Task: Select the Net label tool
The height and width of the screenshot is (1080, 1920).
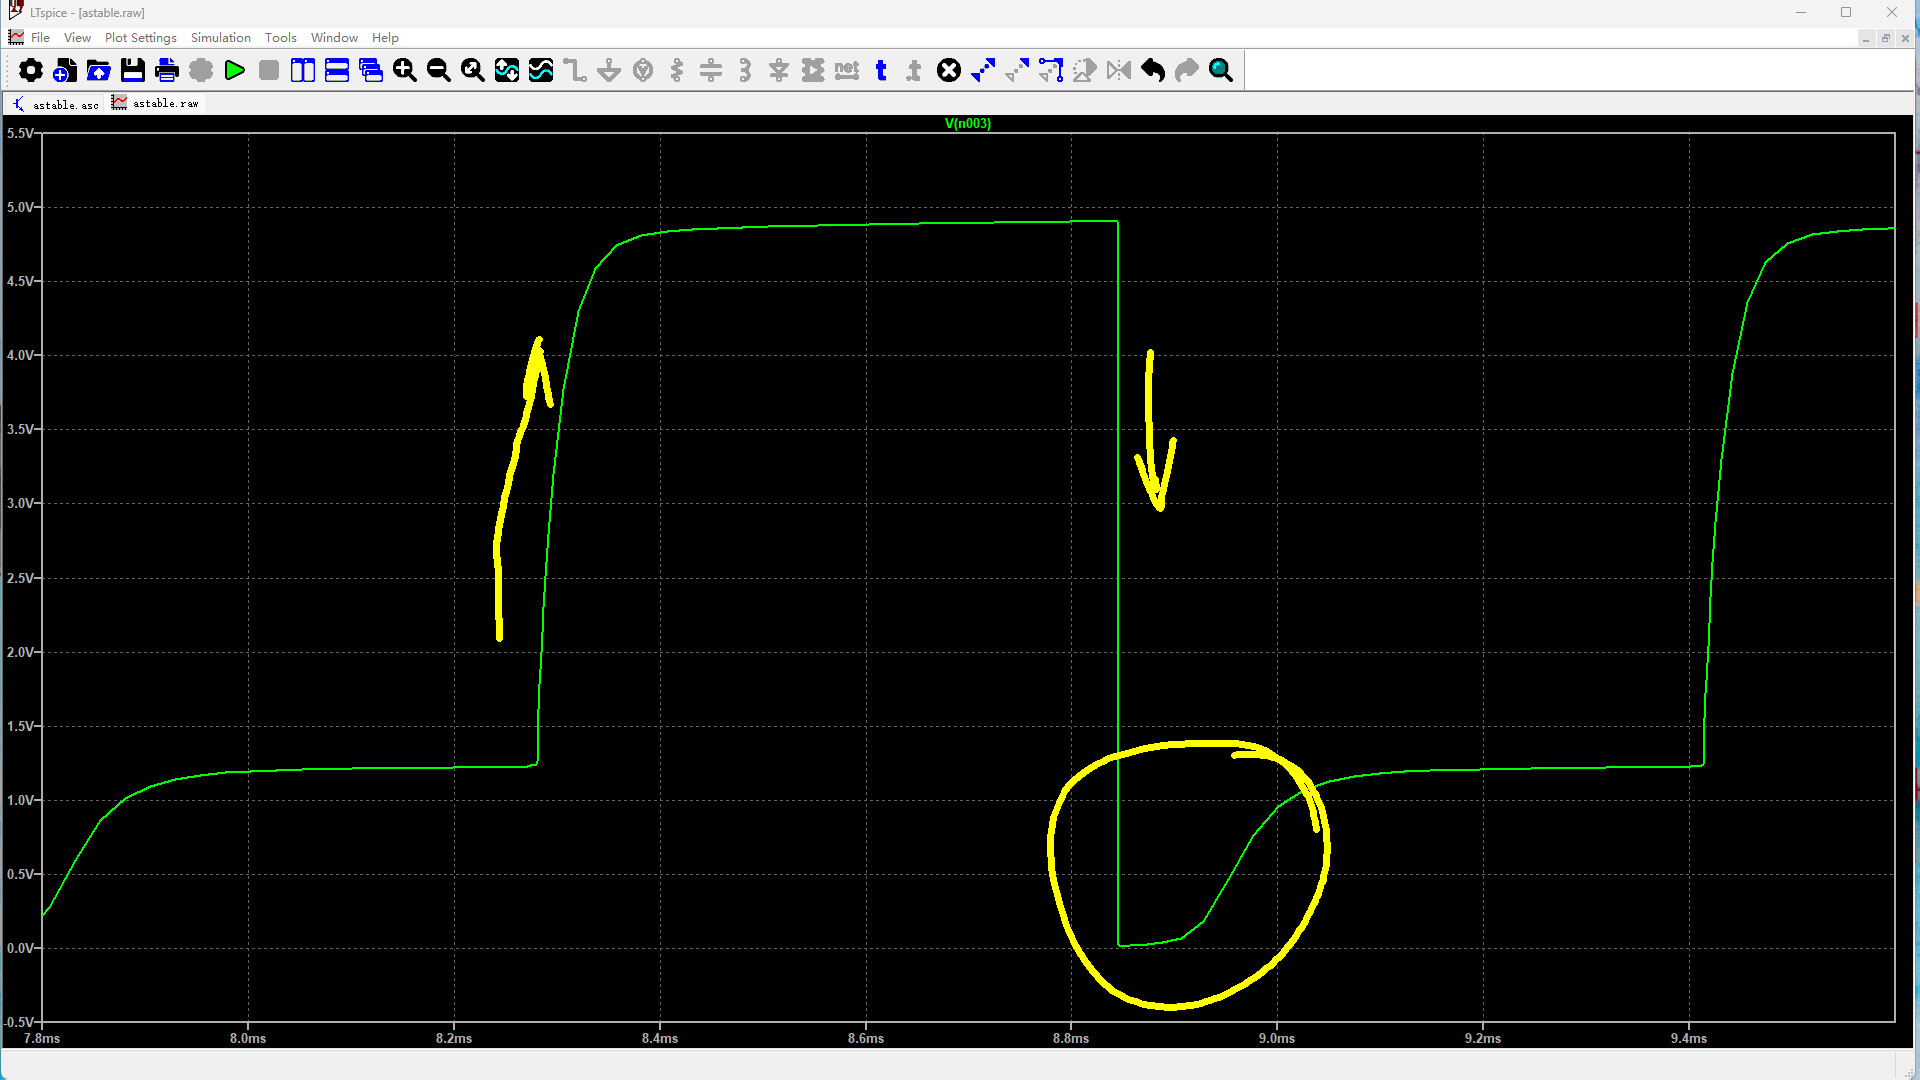Action: click(x=847, y=70)
